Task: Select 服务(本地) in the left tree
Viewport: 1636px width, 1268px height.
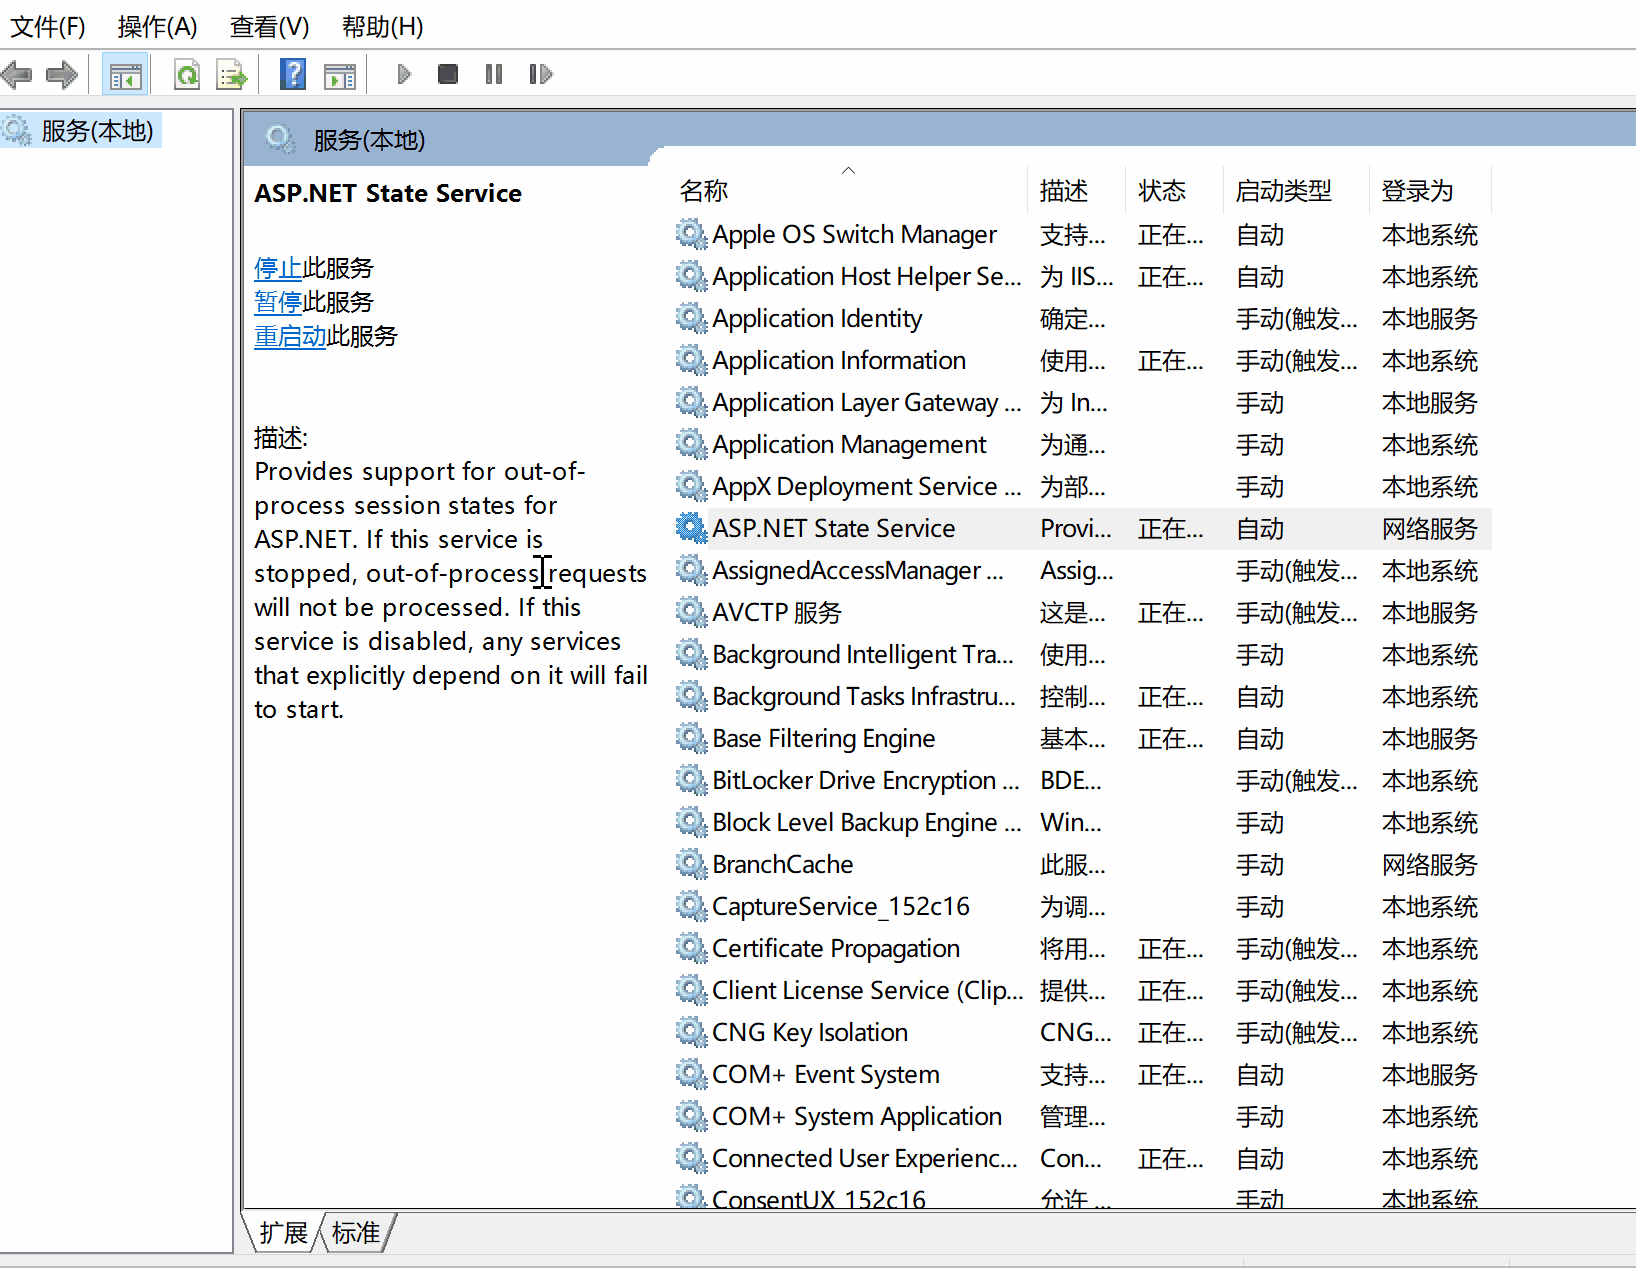Action: [97, 131]
